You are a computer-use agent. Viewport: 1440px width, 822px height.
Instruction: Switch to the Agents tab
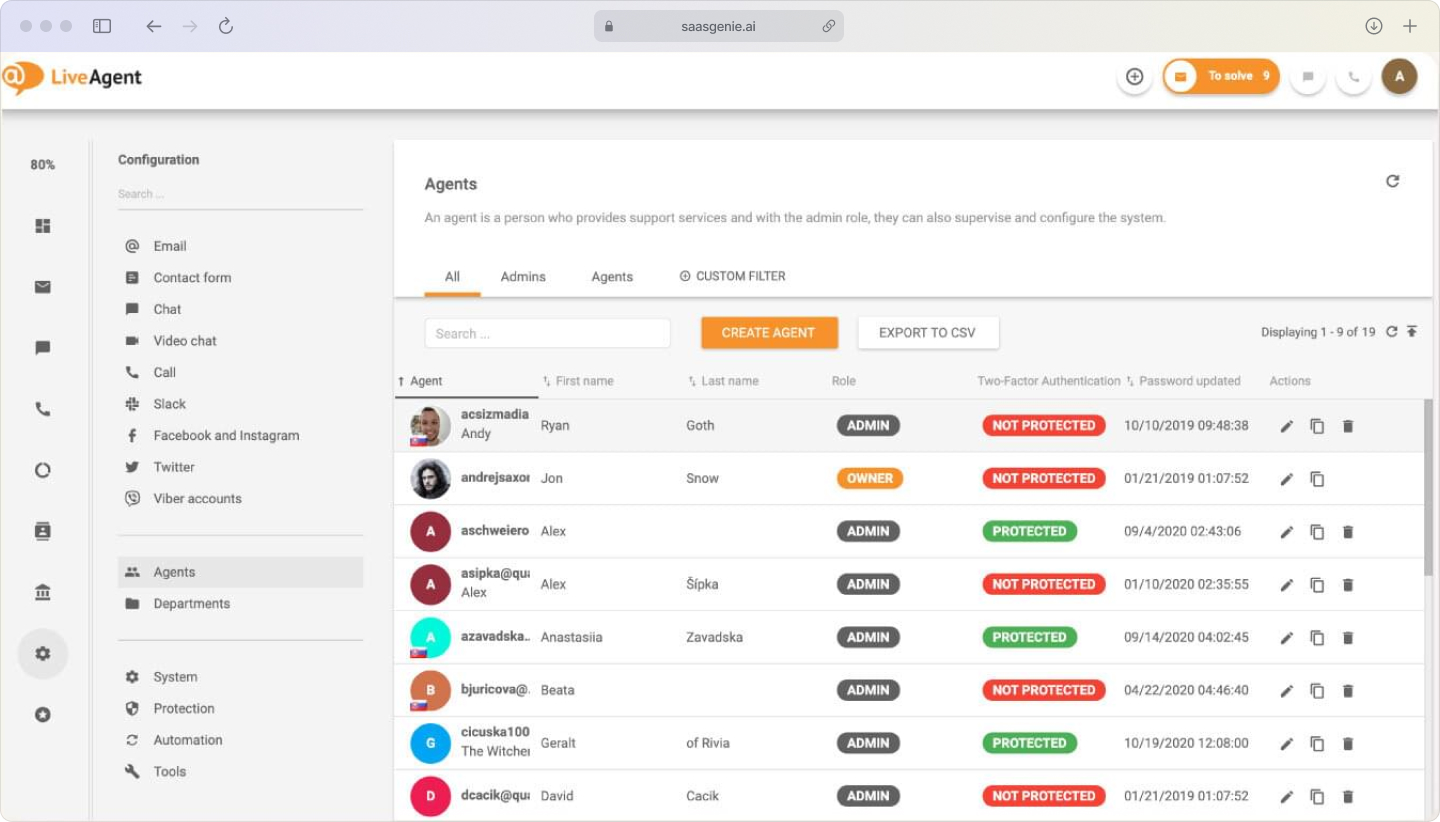point(612,276)
